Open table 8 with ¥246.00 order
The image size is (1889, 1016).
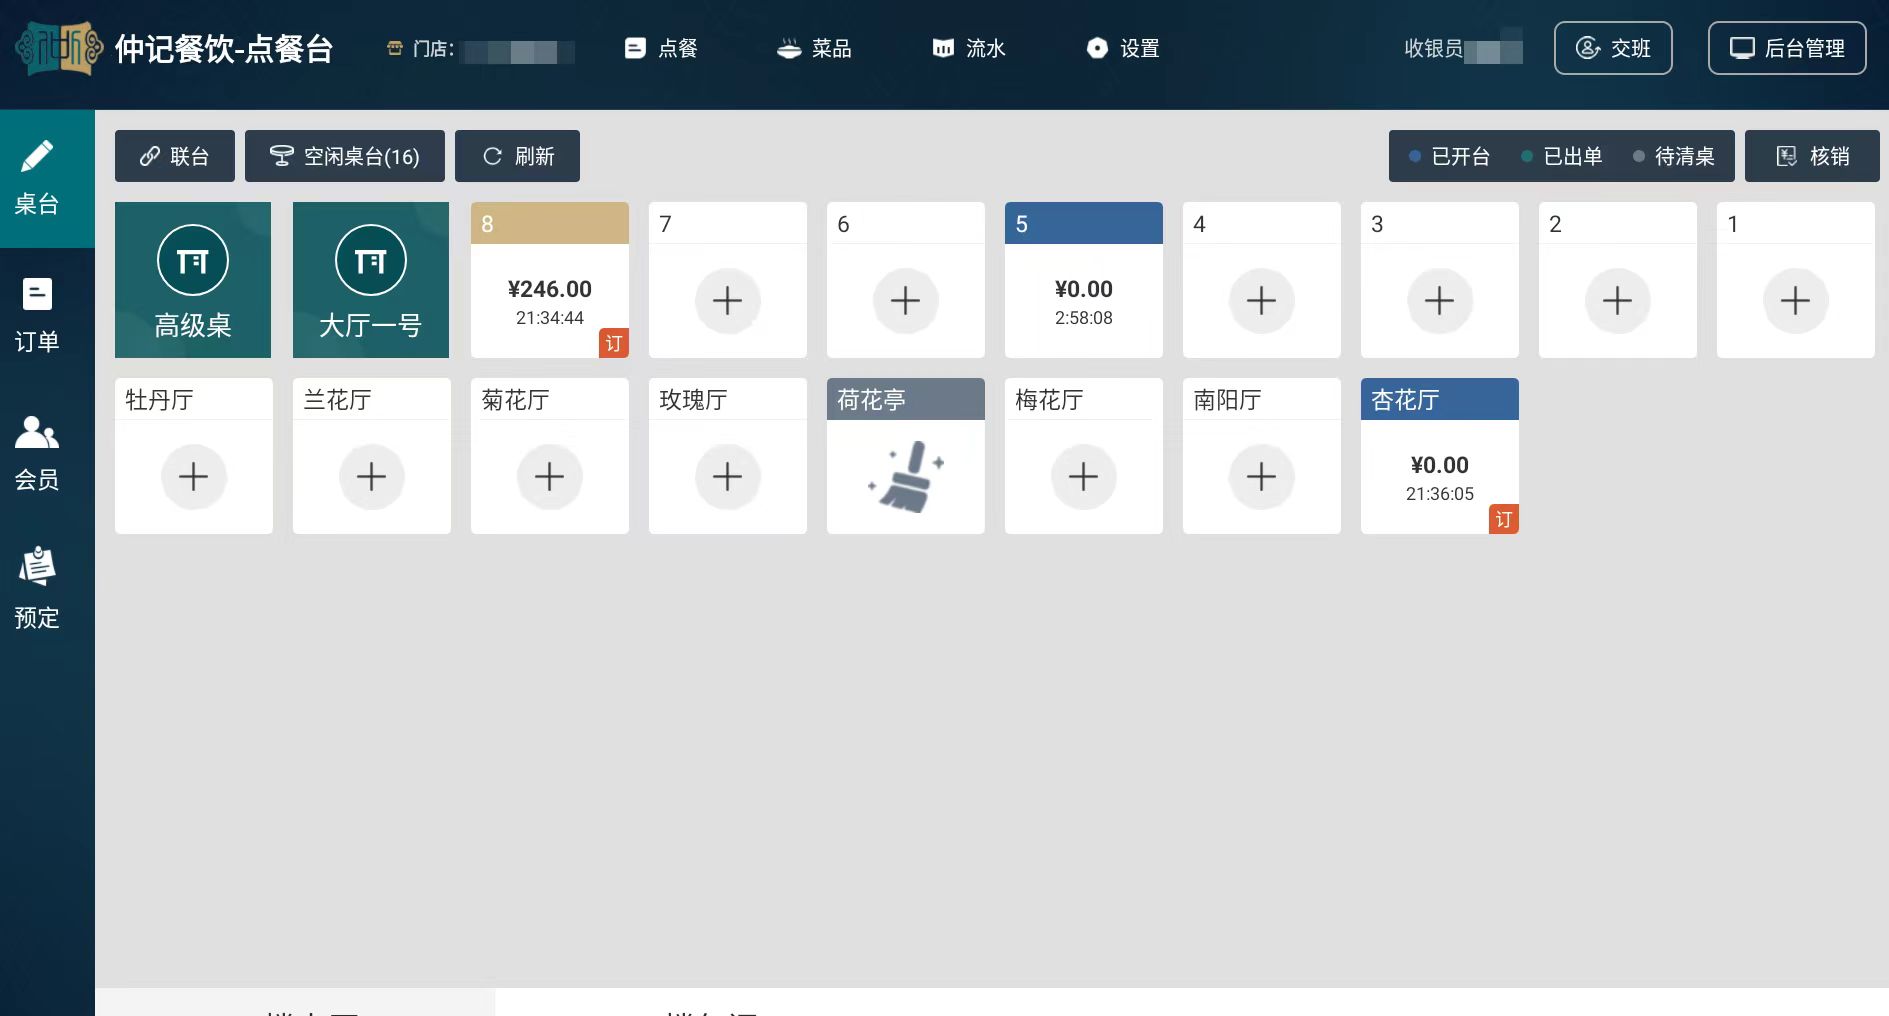550,280
